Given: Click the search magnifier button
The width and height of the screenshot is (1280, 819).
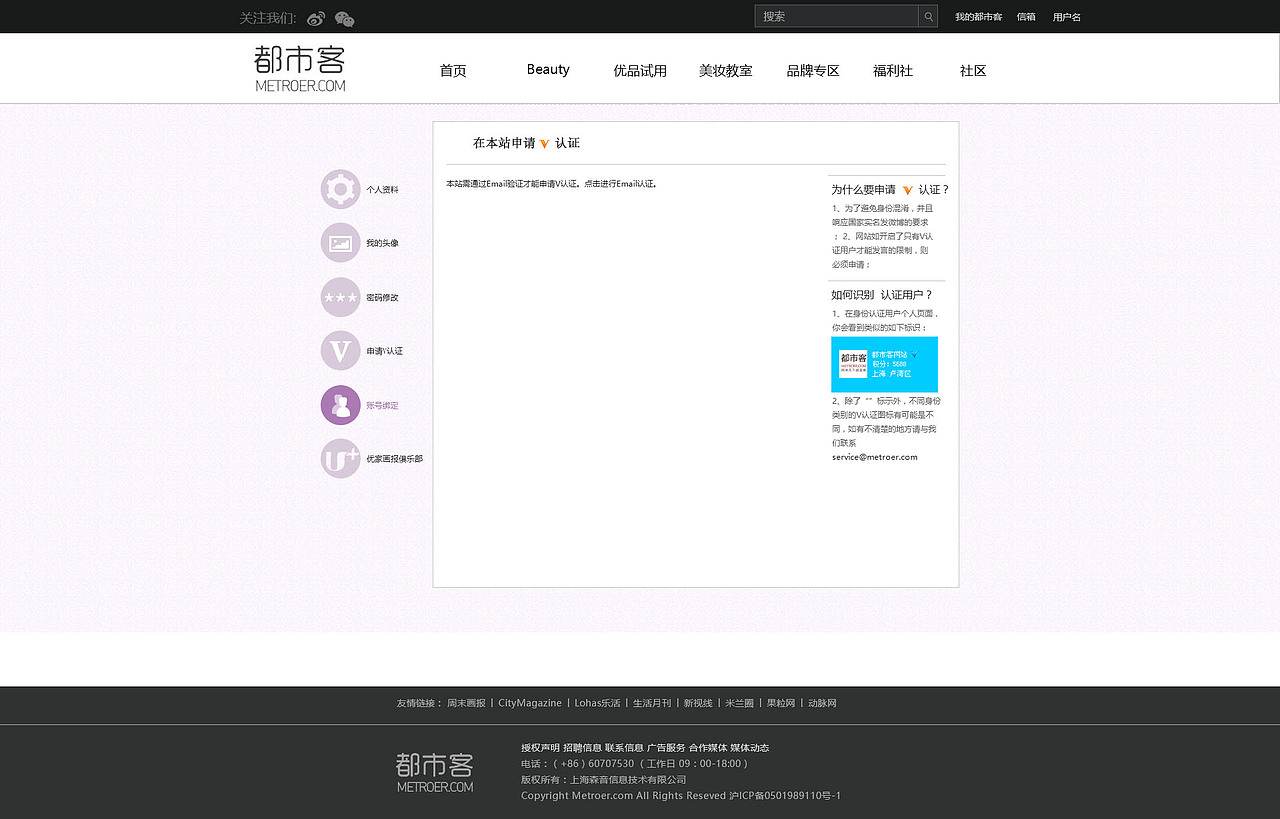Looking at the screenshot, I should (928, 16).
